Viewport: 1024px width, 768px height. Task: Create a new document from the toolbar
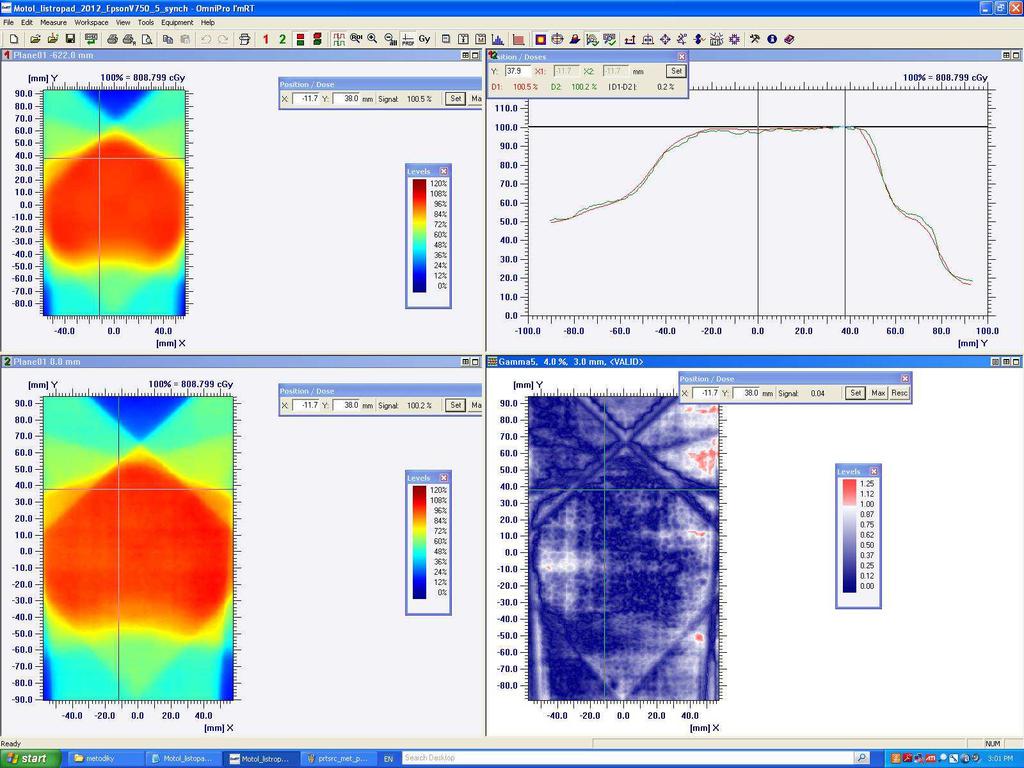point(14,39)
